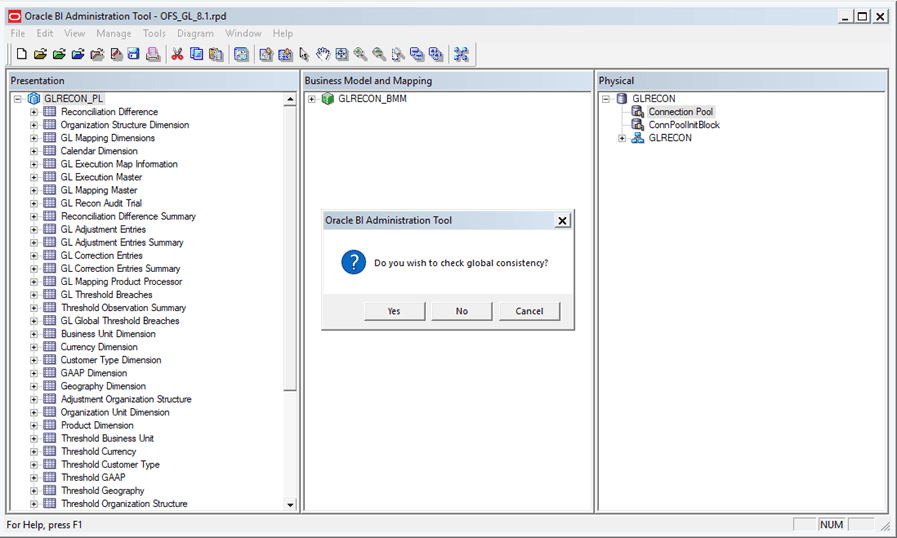
Task: Select GL Mapping Product Processor table
Action: pos(121,282)
